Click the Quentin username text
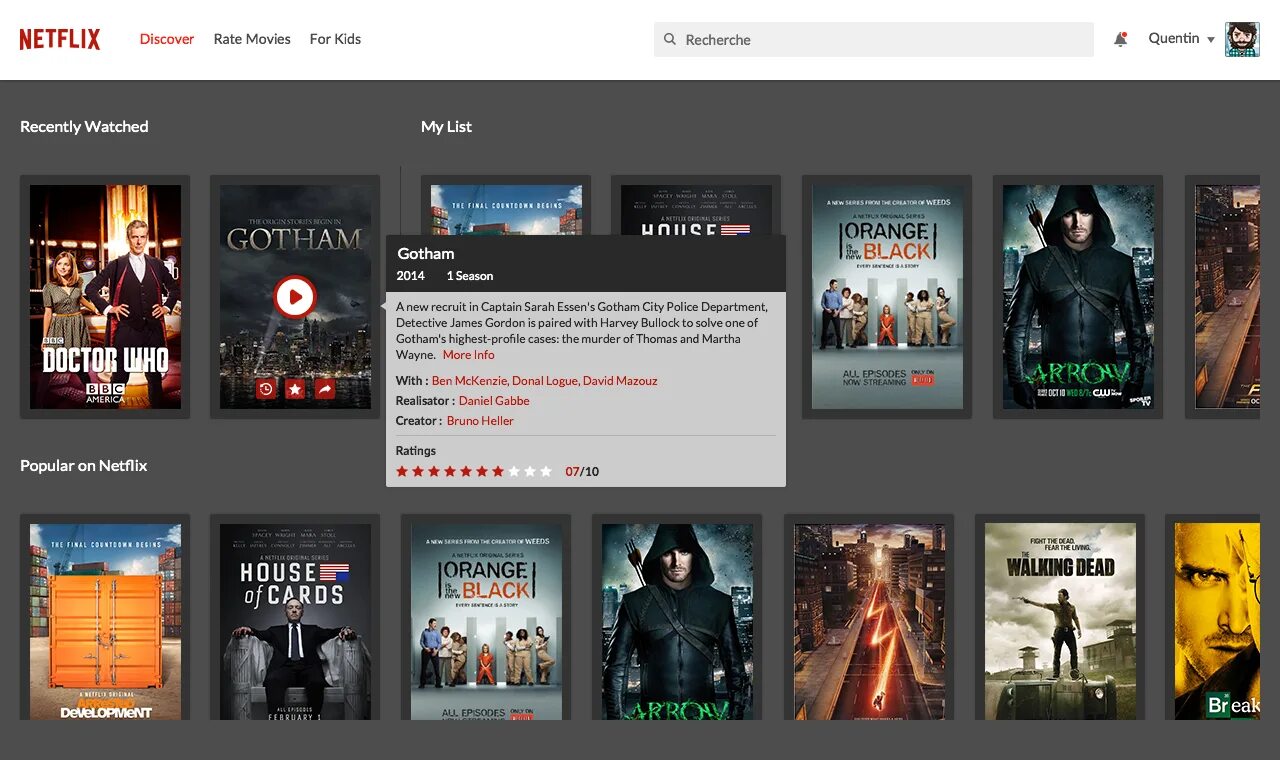Image resolution: width=1280 pixels, height=760 pixels. point(1174,39)
